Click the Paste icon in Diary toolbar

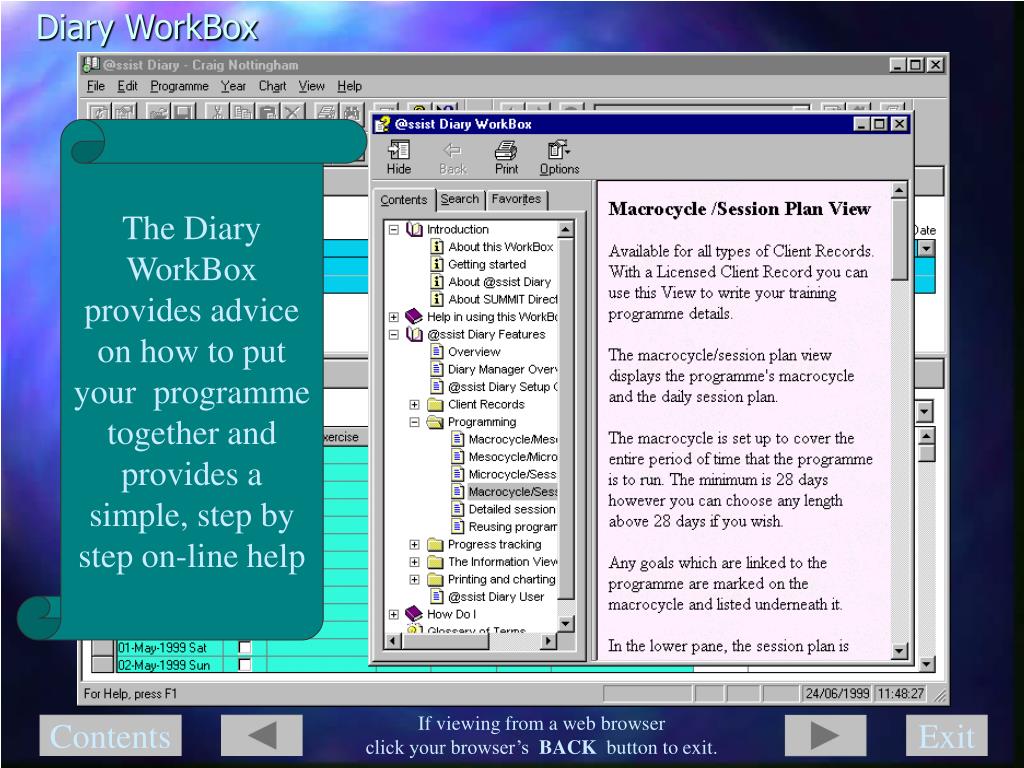click(268, 112)
